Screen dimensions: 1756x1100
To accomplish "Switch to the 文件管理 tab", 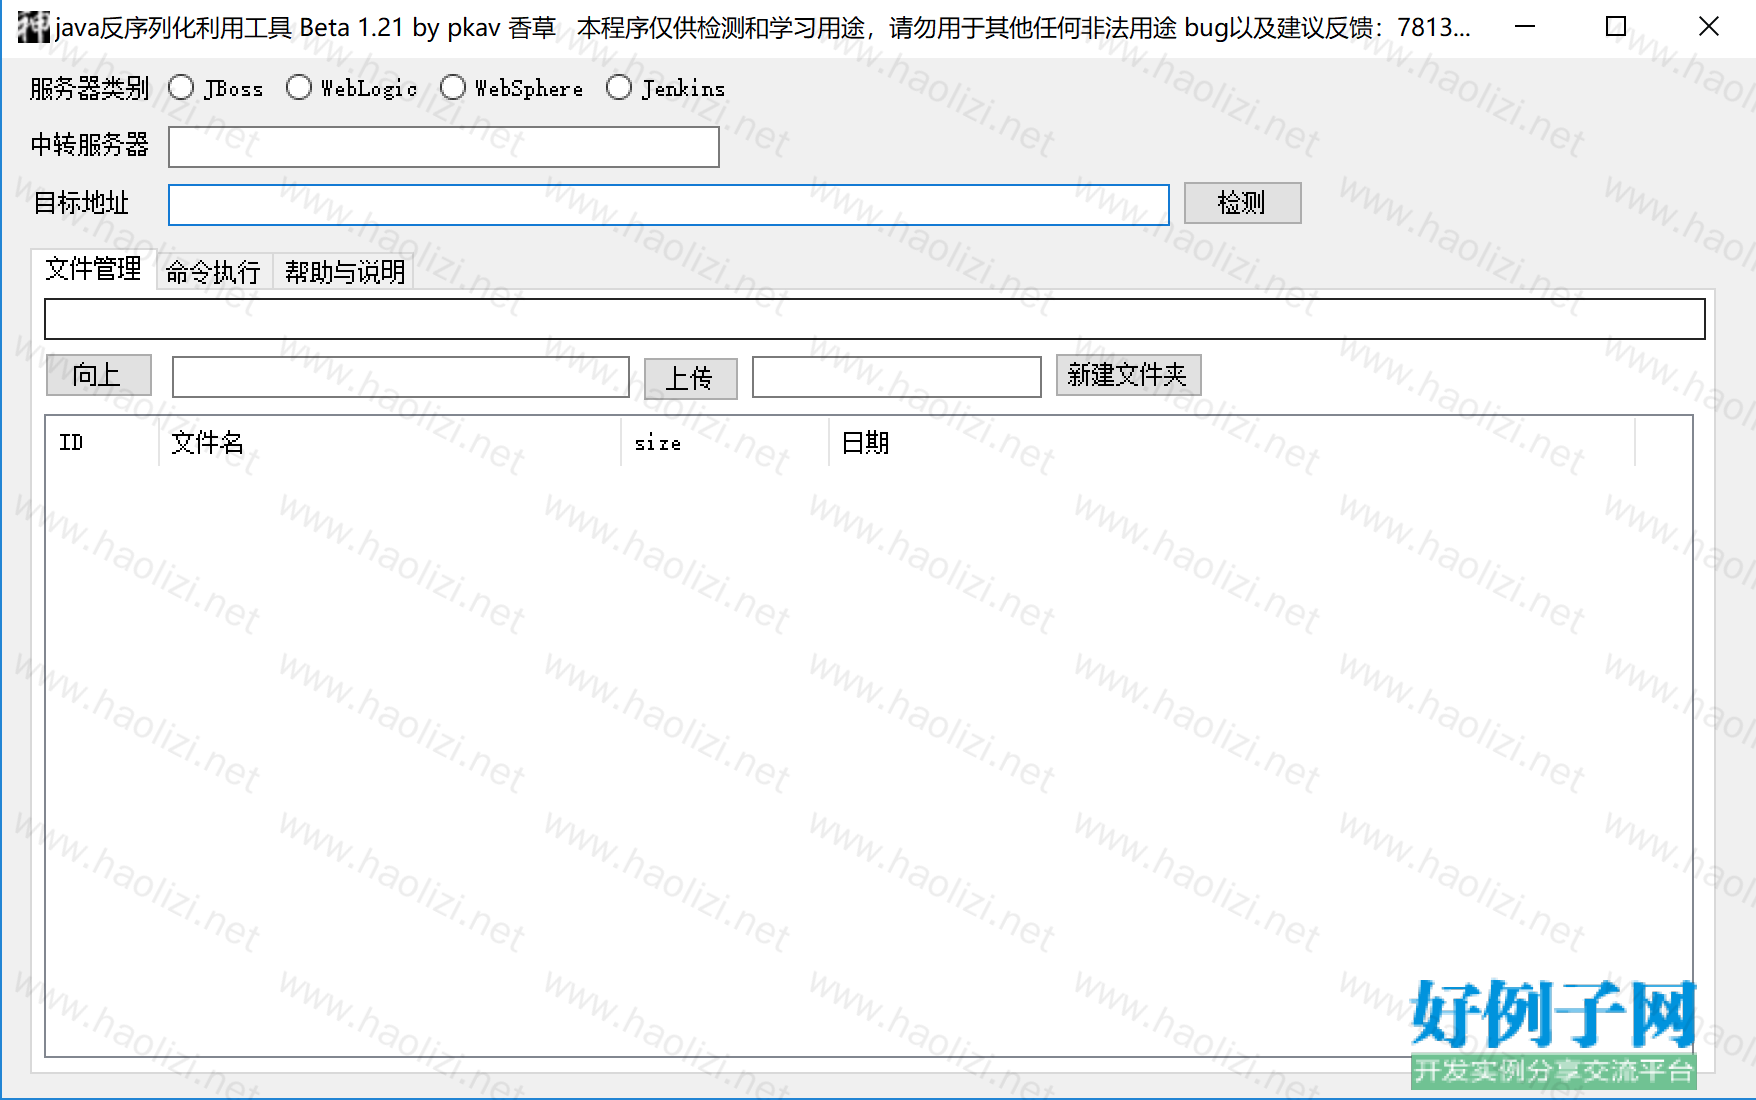I will (93, 269).
